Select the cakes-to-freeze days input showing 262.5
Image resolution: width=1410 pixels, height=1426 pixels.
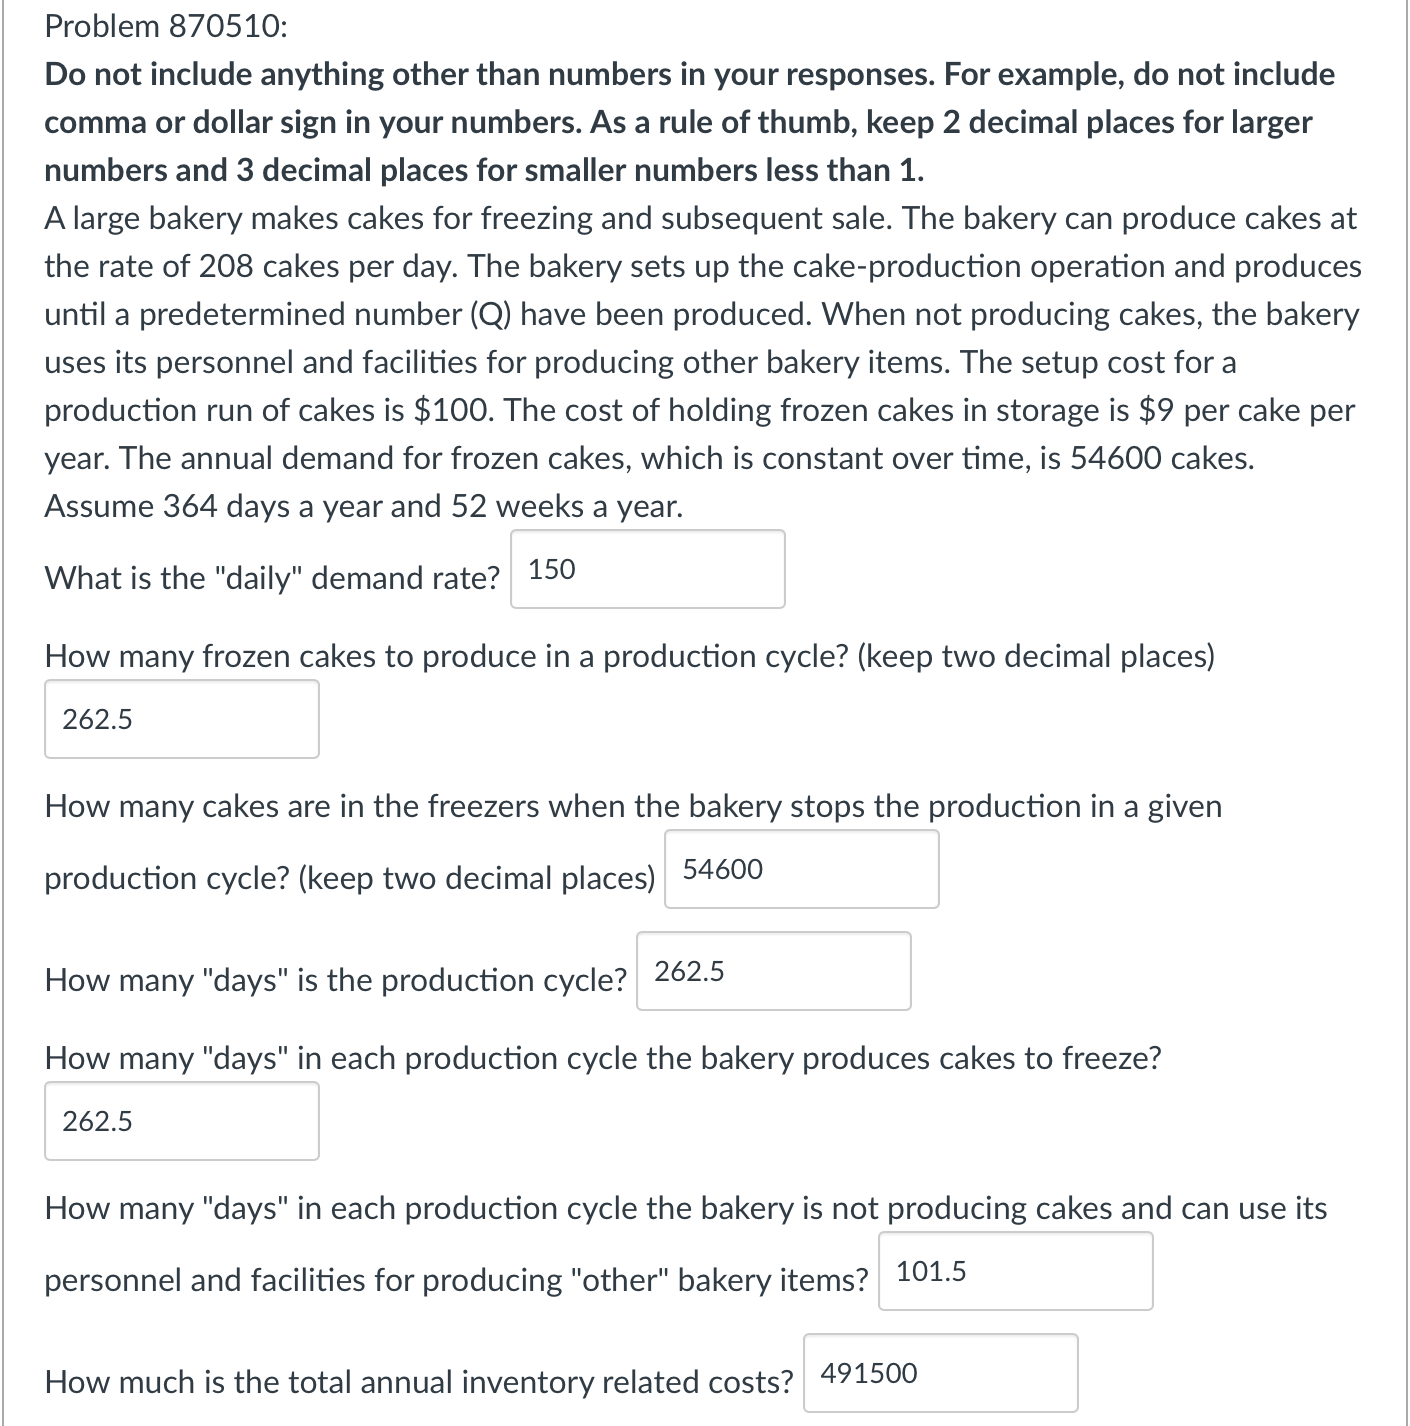point(181,1121)
